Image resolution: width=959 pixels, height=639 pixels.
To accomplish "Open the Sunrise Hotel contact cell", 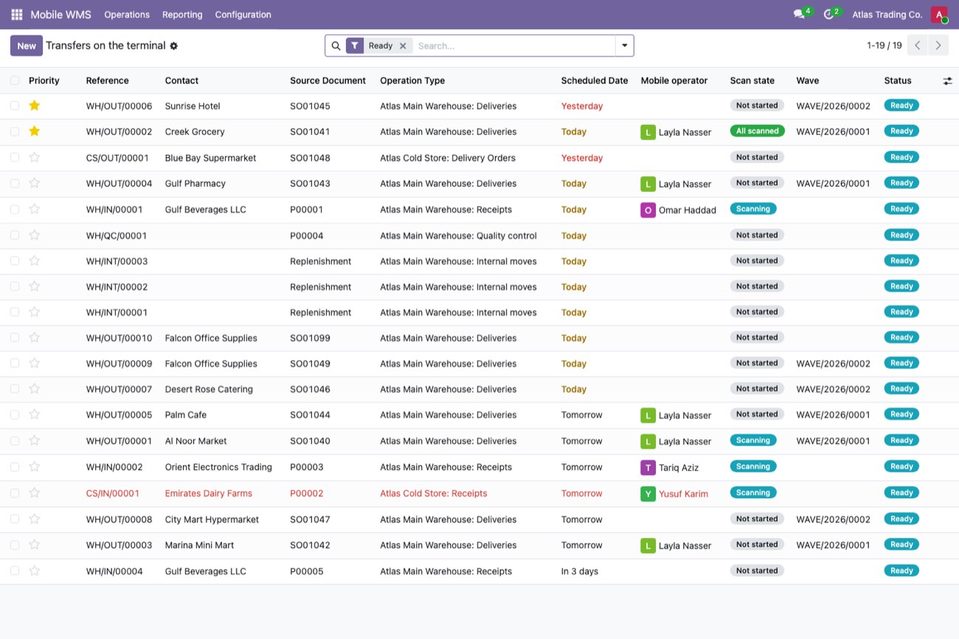I will 193,106.
